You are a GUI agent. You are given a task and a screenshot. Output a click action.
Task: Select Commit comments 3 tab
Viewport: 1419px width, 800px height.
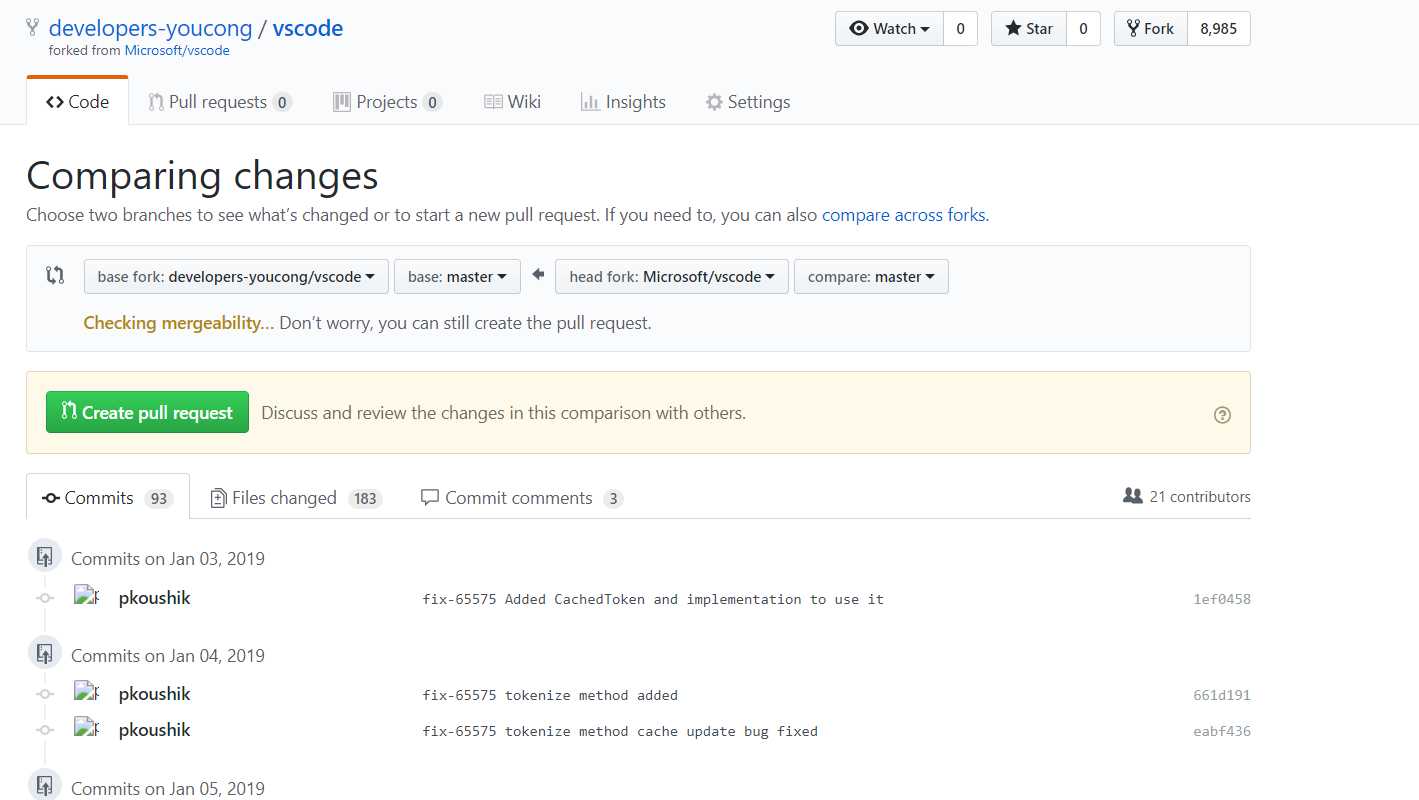pos(522,498)
